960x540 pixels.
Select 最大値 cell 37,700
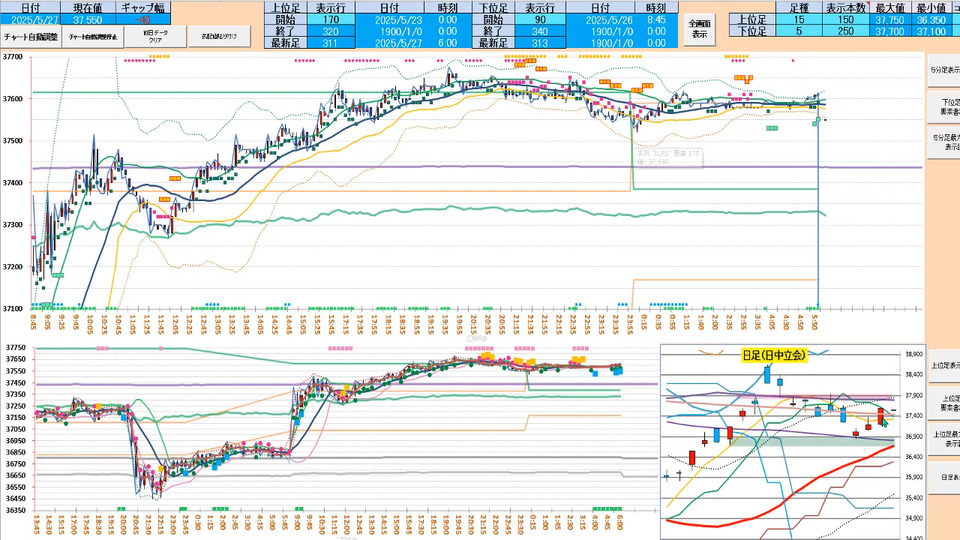tap(890, 31)
